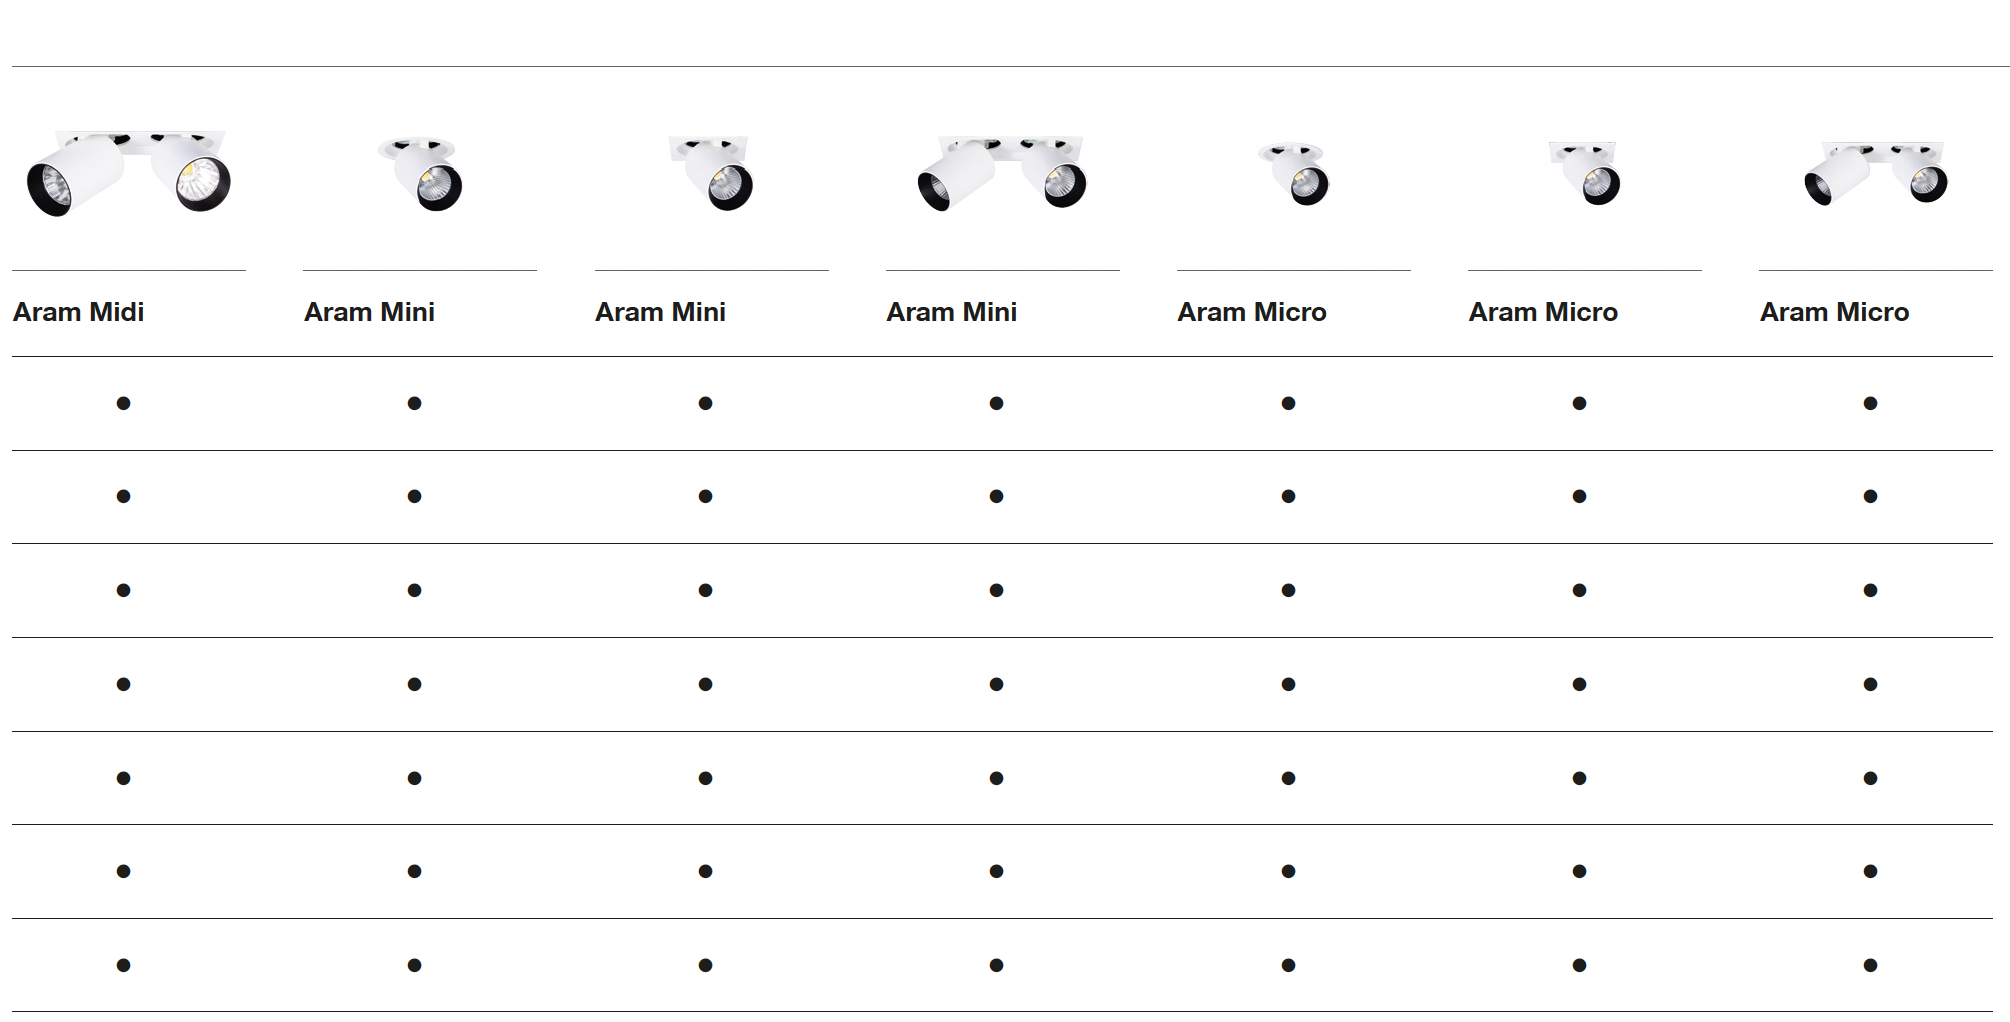Select the round-trim Aram Mini spotlight image
Screen dimensions: 2010x1022
pos(420,174)
